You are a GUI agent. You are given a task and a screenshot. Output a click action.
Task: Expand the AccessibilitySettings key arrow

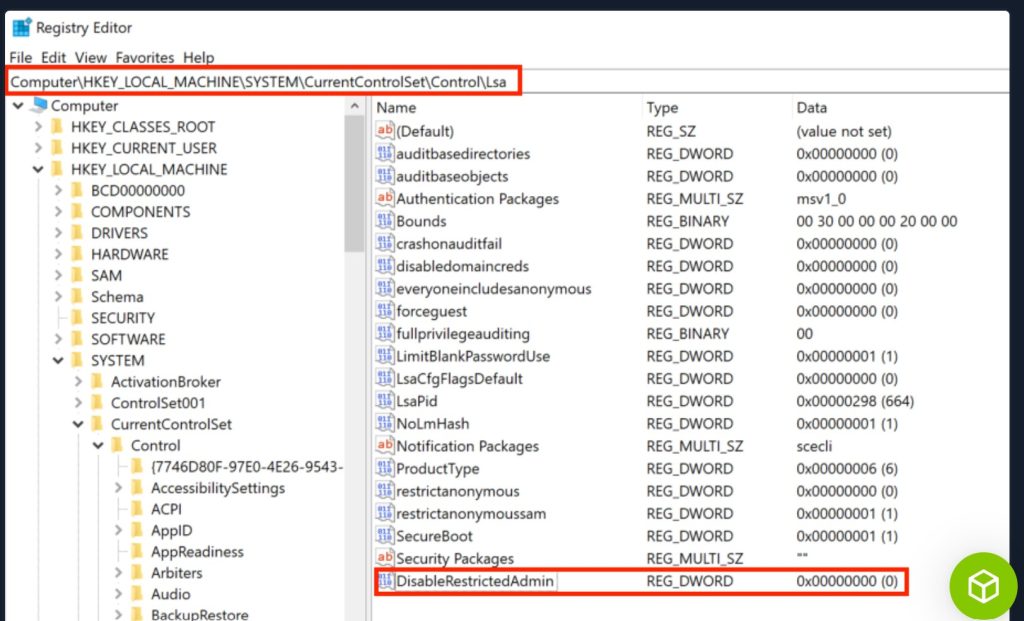click(x=118, y=488)
